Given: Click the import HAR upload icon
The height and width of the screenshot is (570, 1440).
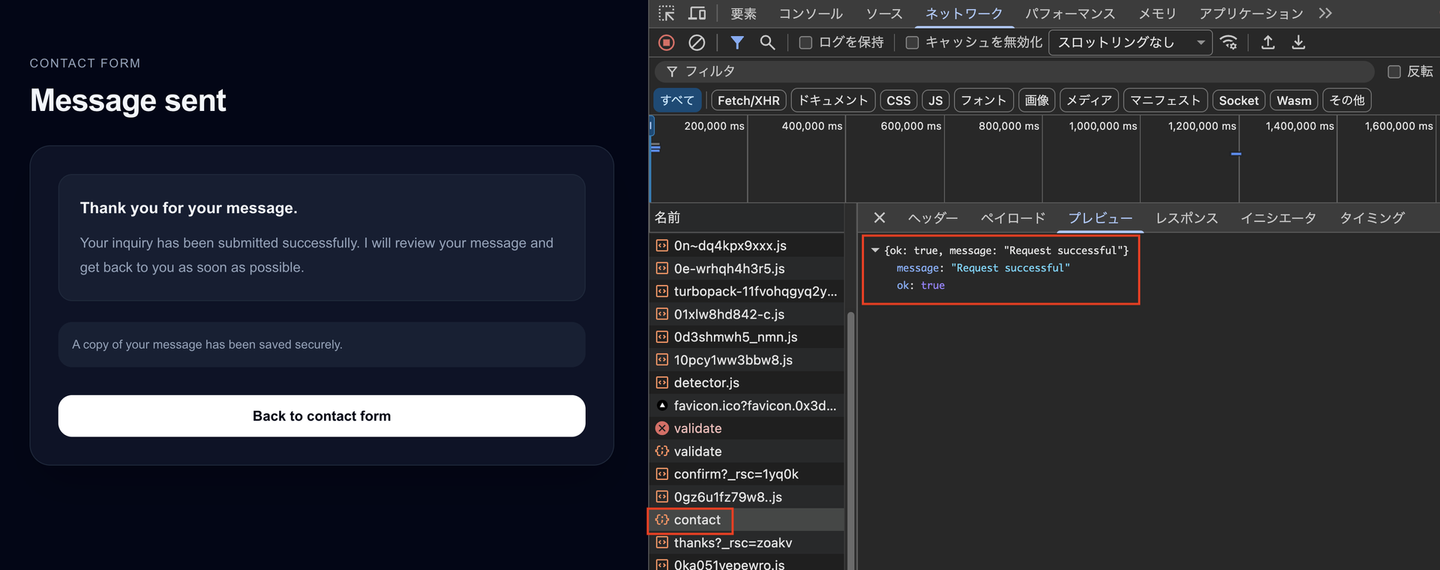Looking at the screenshot, I should pos(1268,42).
